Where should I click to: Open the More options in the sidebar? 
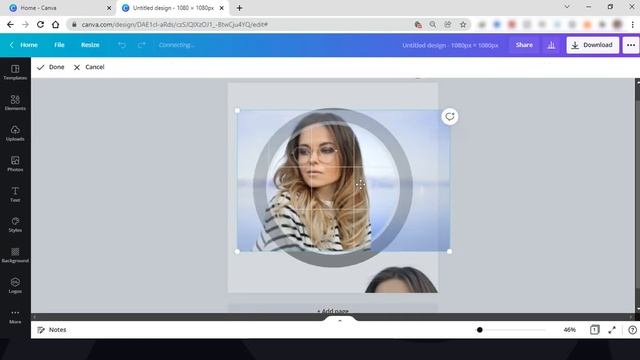pyautogui.click(x=15, y=316)
